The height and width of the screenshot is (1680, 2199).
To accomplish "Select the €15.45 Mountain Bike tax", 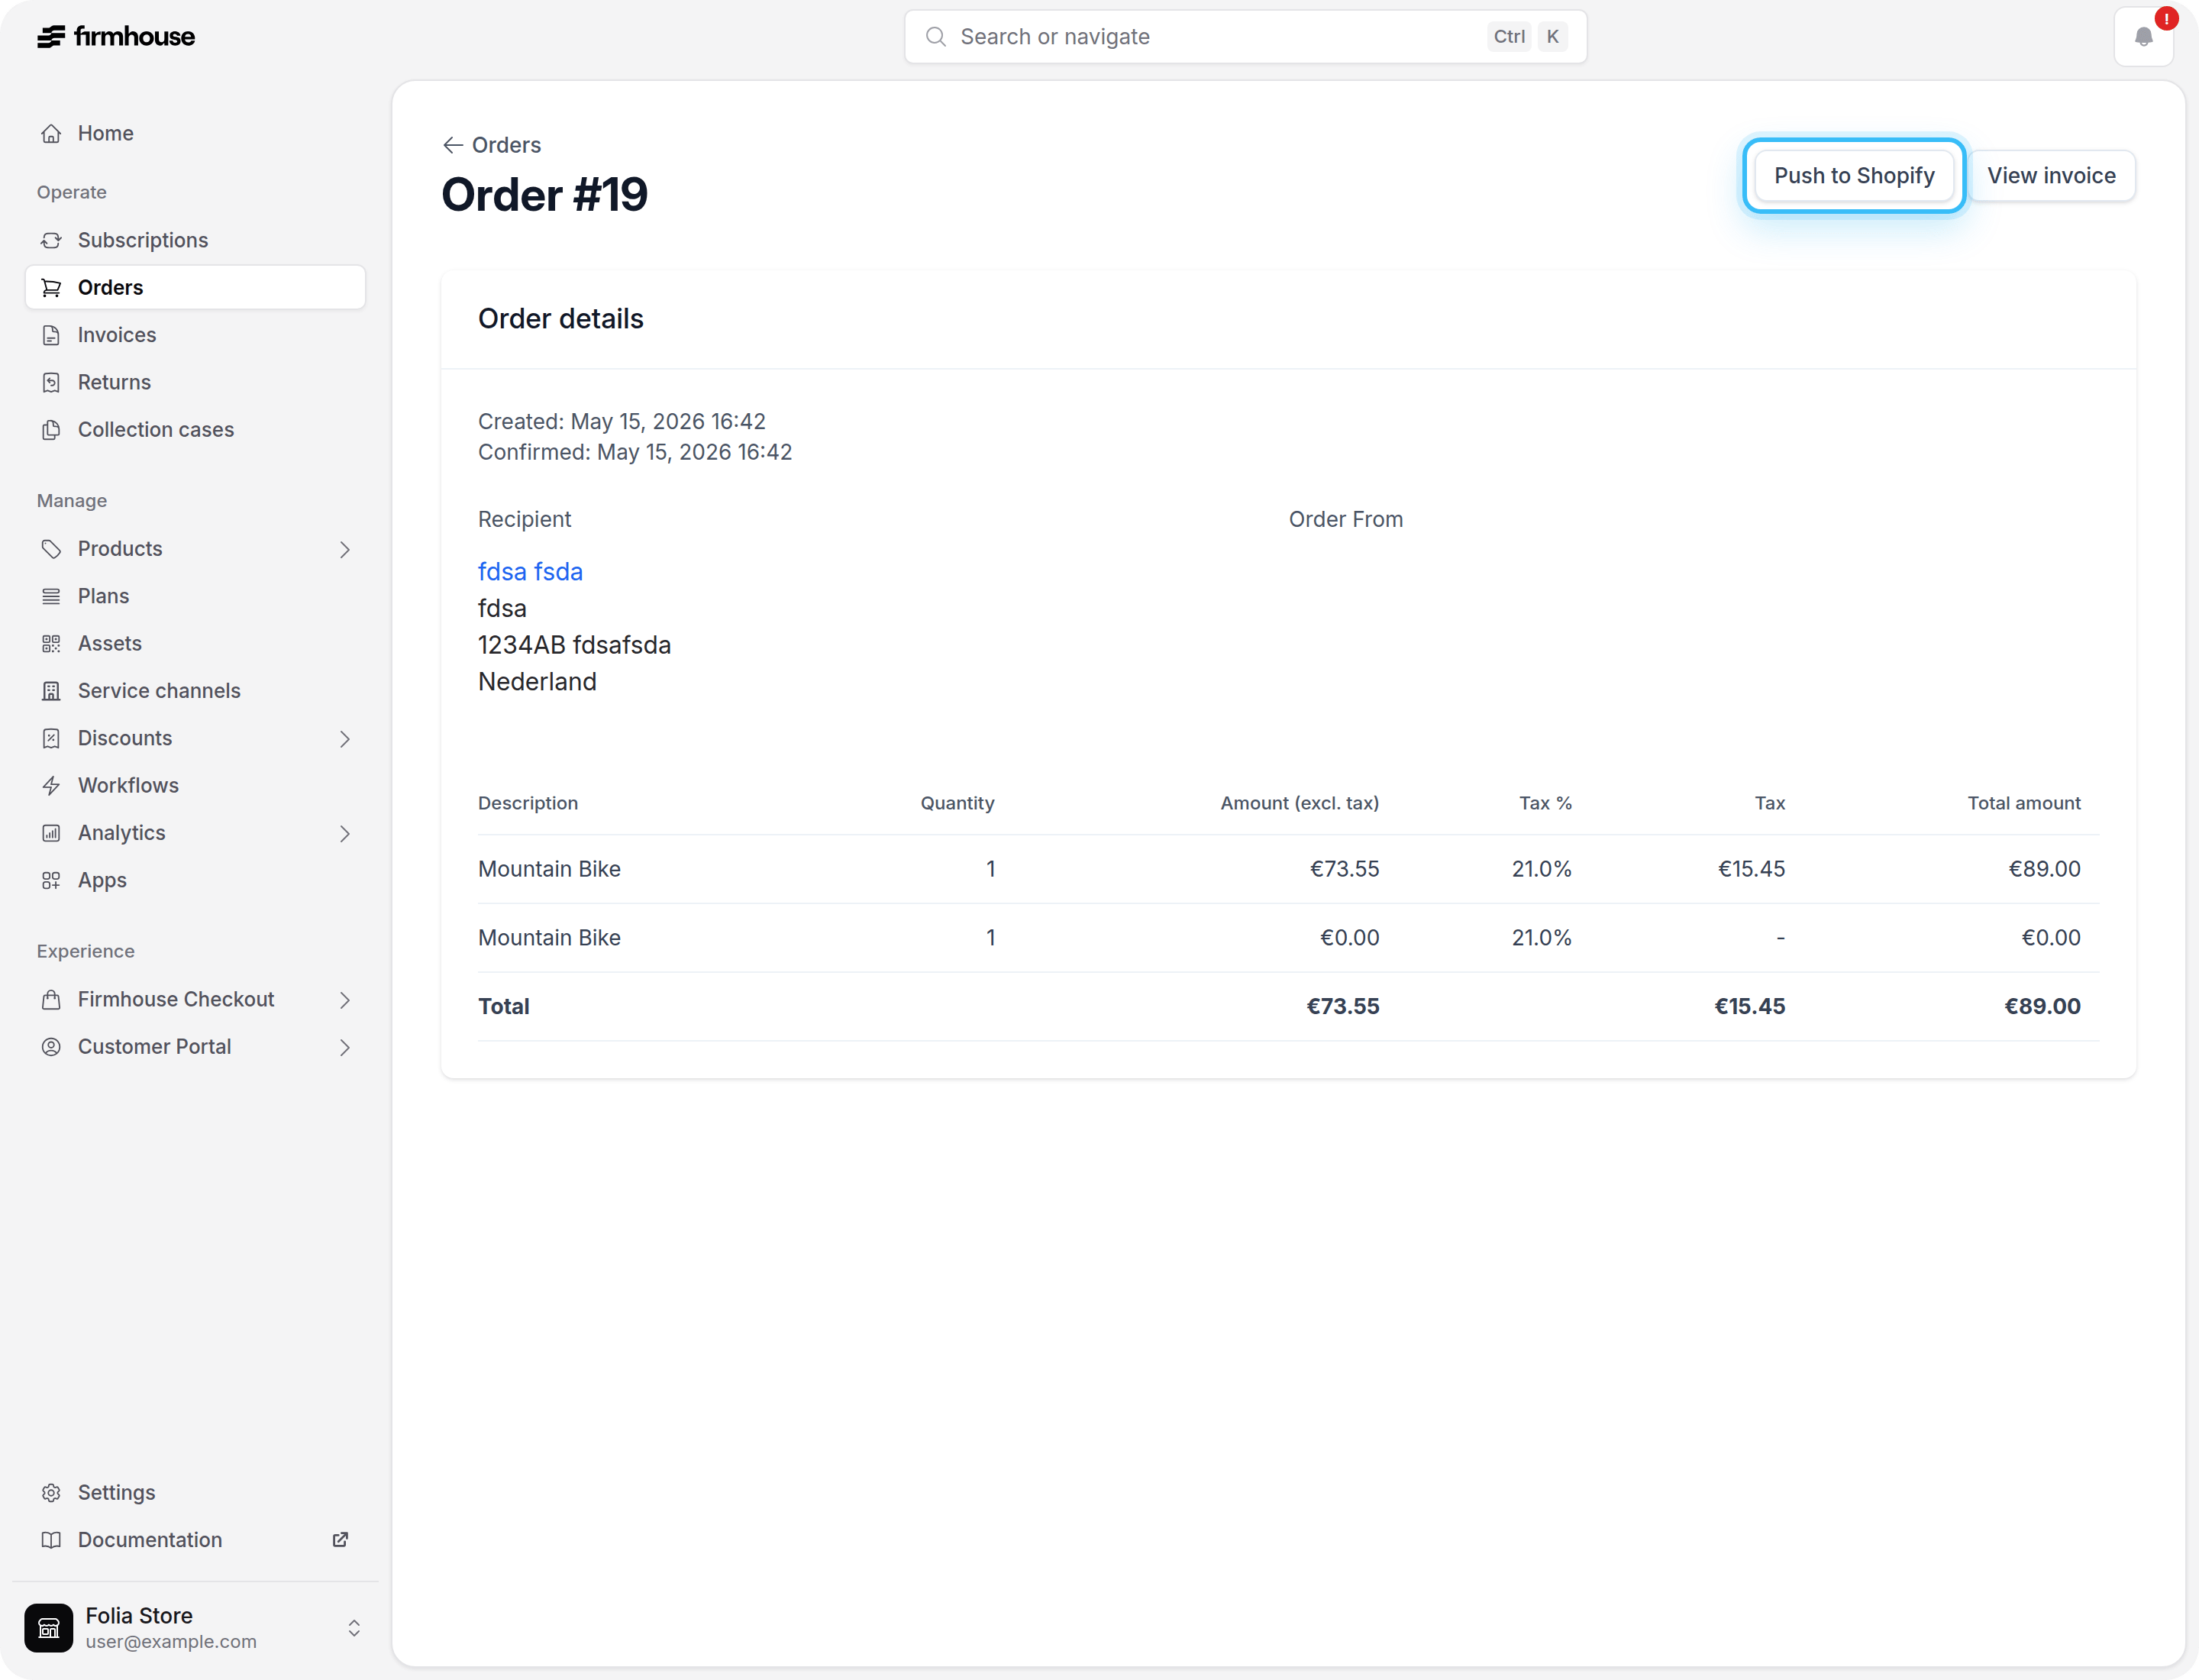I will [1751, 869].
